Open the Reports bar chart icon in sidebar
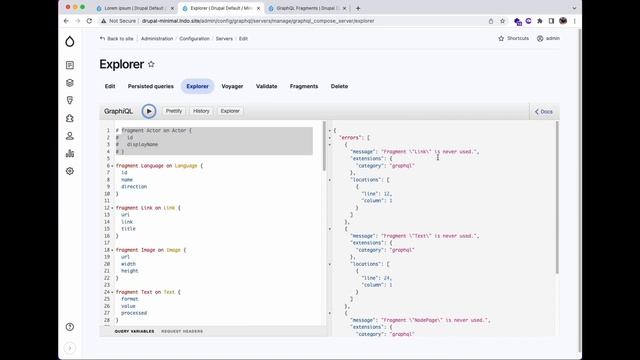 tap(70, 153)
